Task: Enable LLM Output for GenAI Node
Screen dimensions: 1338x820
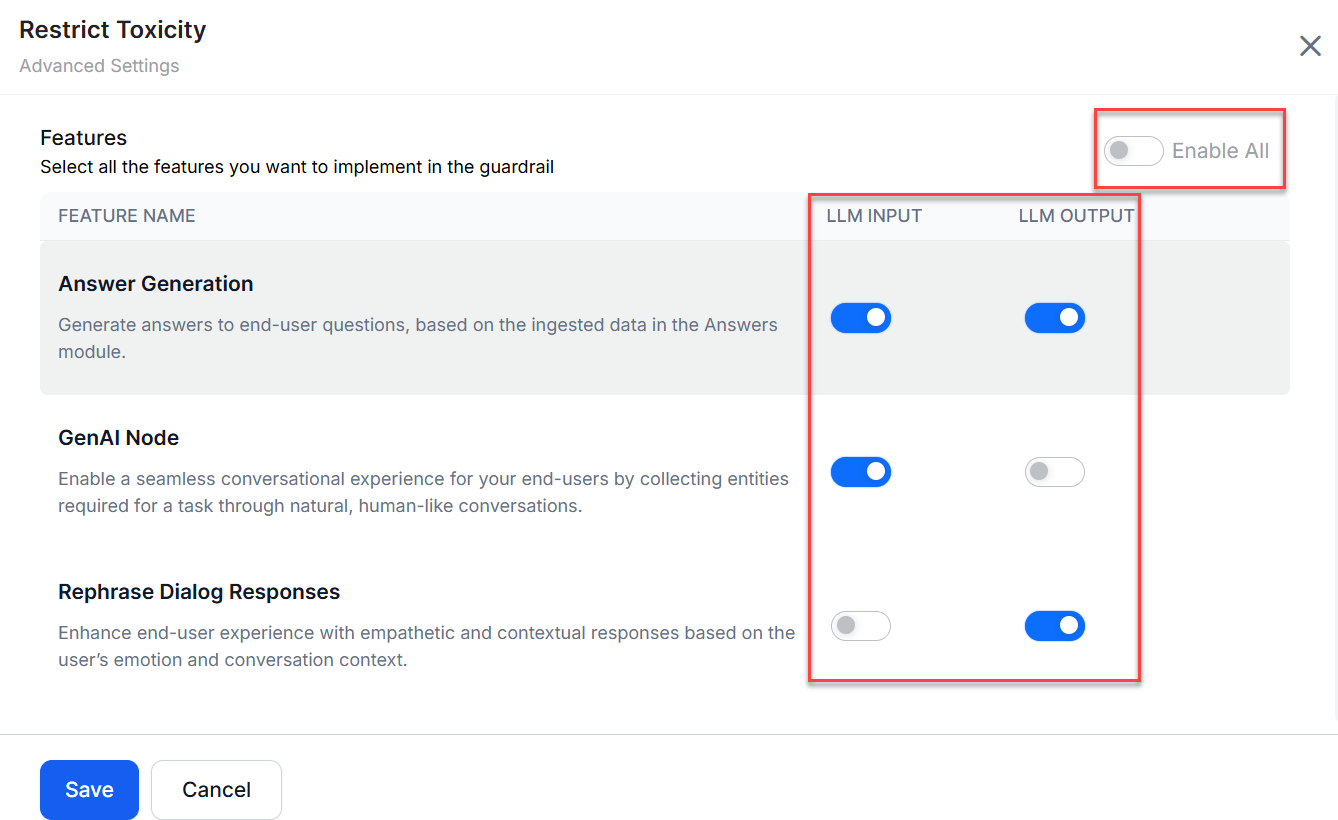Action: click(1054, 472)
